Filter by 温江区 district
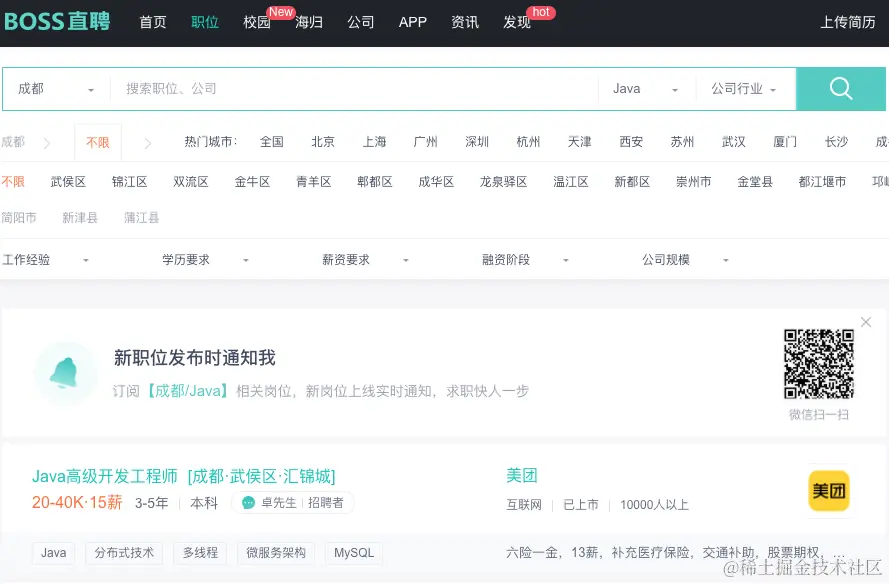The image size is (889, 584). tap(571, 181)
